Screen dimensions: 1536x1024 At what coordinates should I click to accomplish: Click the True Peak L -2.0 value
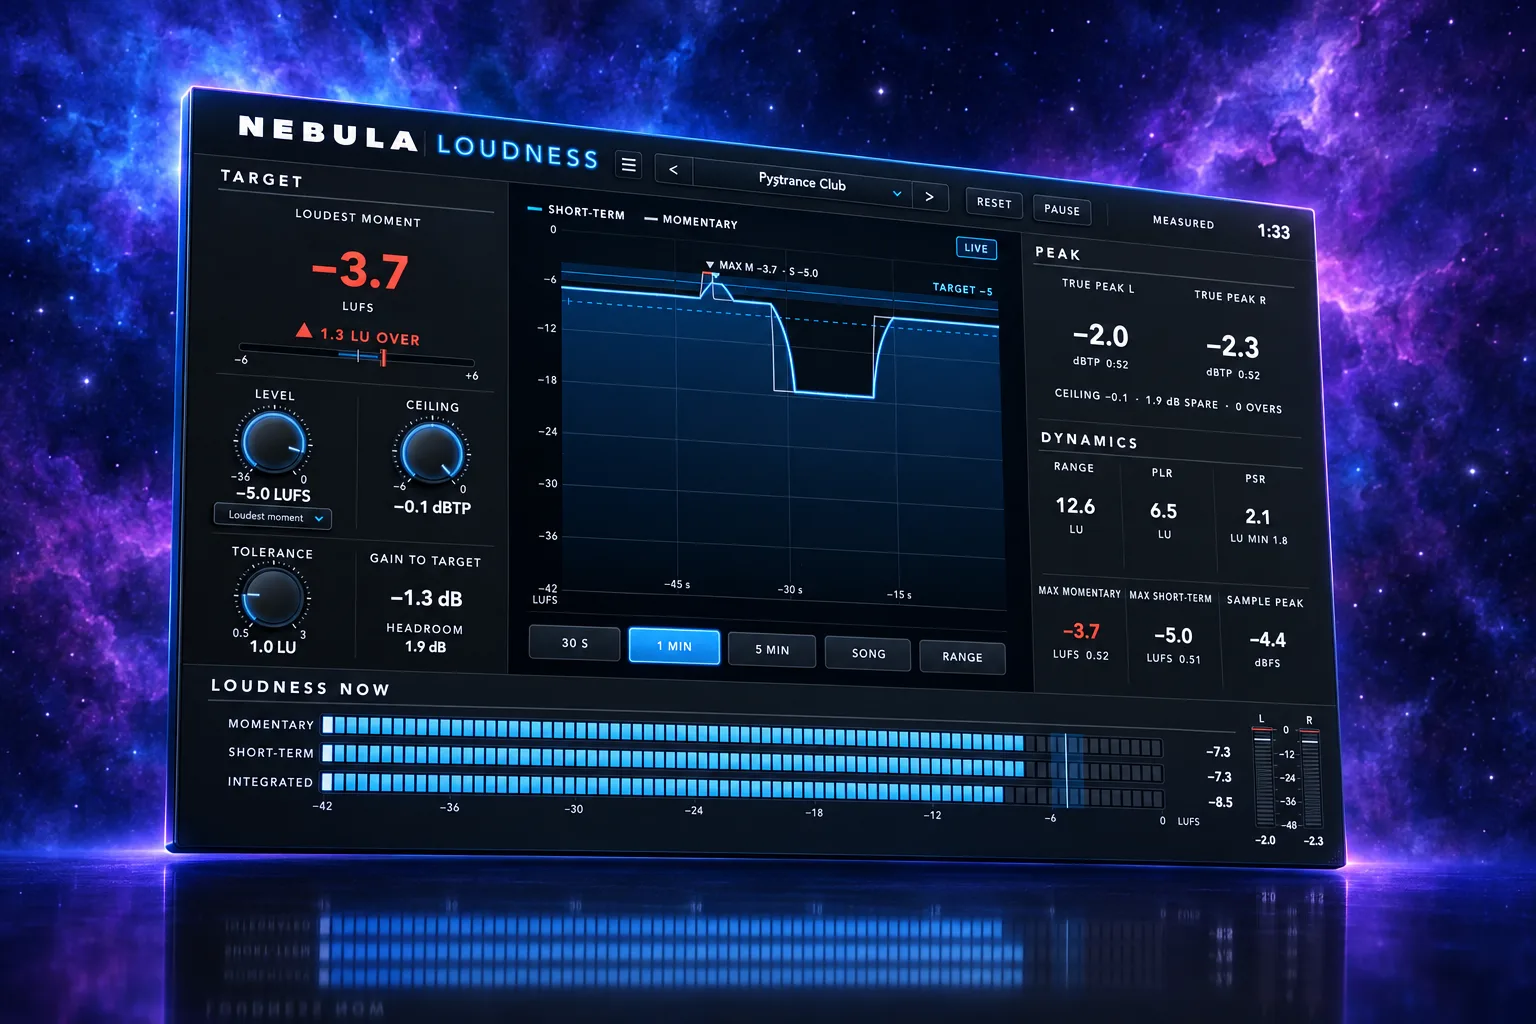(x=1100, y=336)
